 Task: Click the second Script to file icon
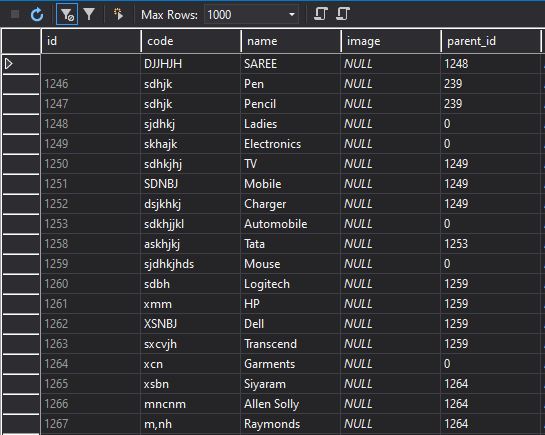pos(343,14)
